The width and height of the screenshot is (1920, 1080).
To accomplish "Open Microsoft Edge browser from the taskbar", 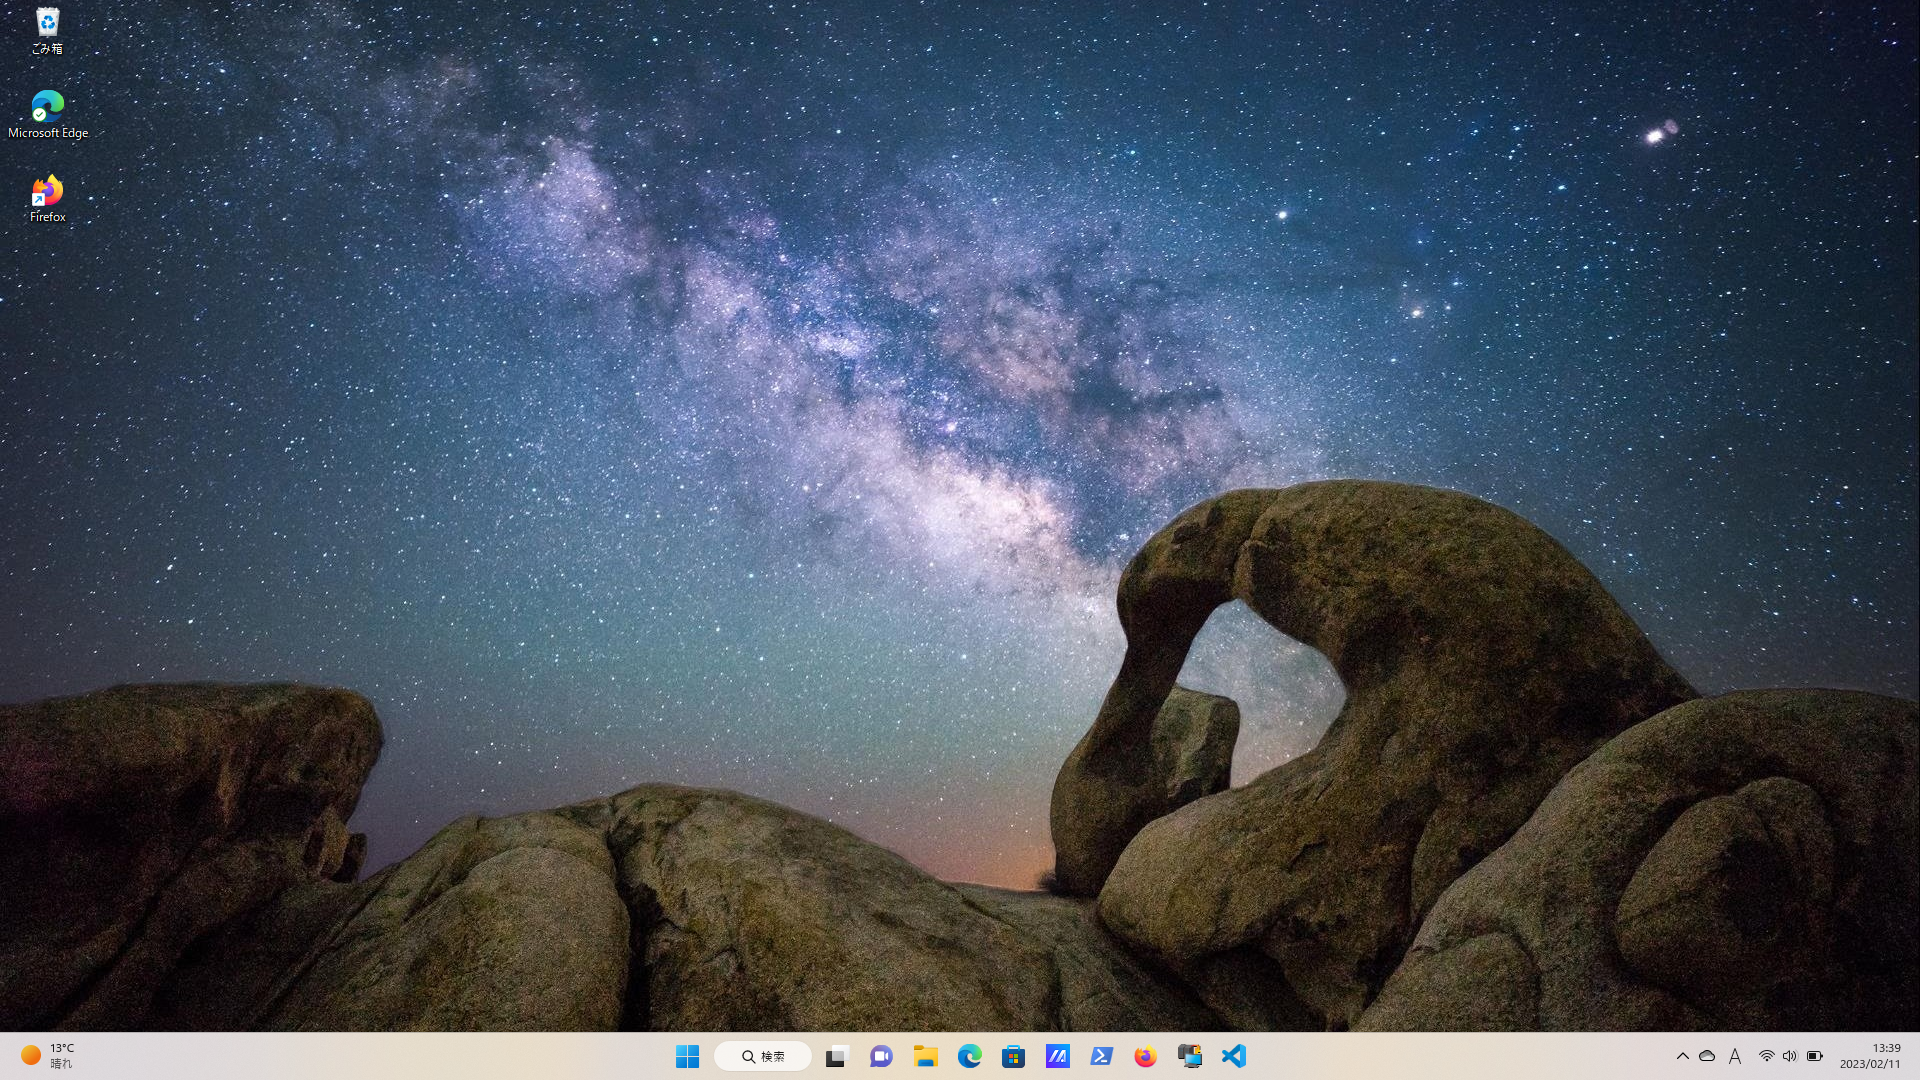I will pos(969,1056).
